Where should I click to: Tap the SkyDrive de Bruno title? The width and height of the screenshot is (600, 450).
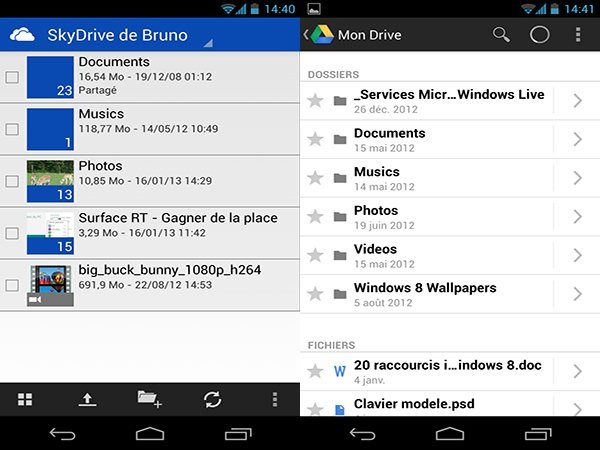117,35
